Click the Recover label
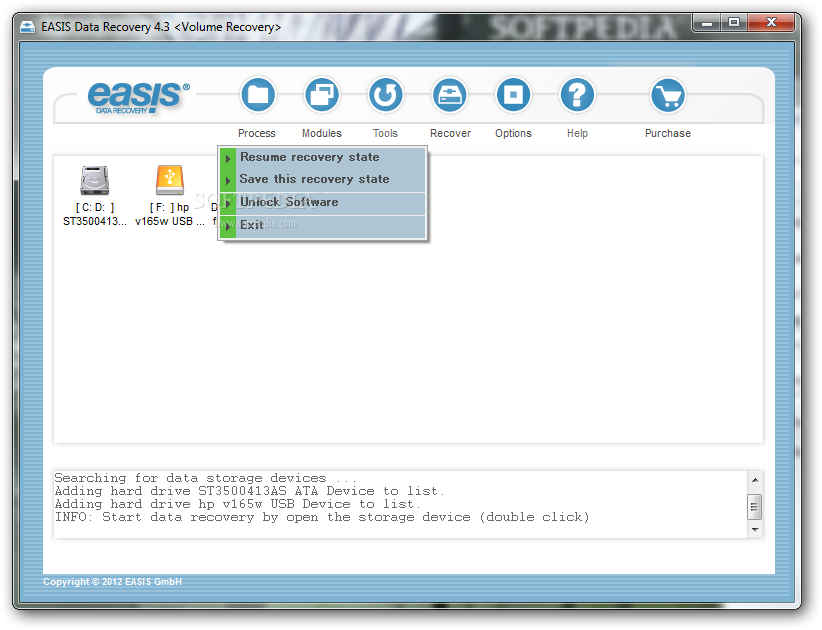 (x=450, y=133)
